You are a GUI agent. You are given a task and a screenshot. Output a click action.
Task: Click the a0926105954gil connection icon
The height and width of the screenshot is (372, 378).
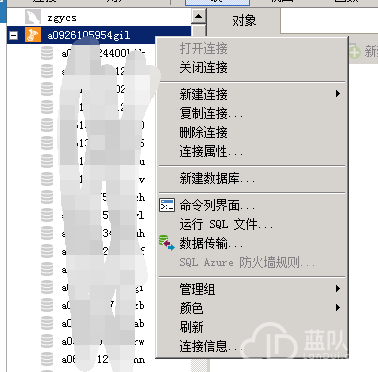coord(33,35)
